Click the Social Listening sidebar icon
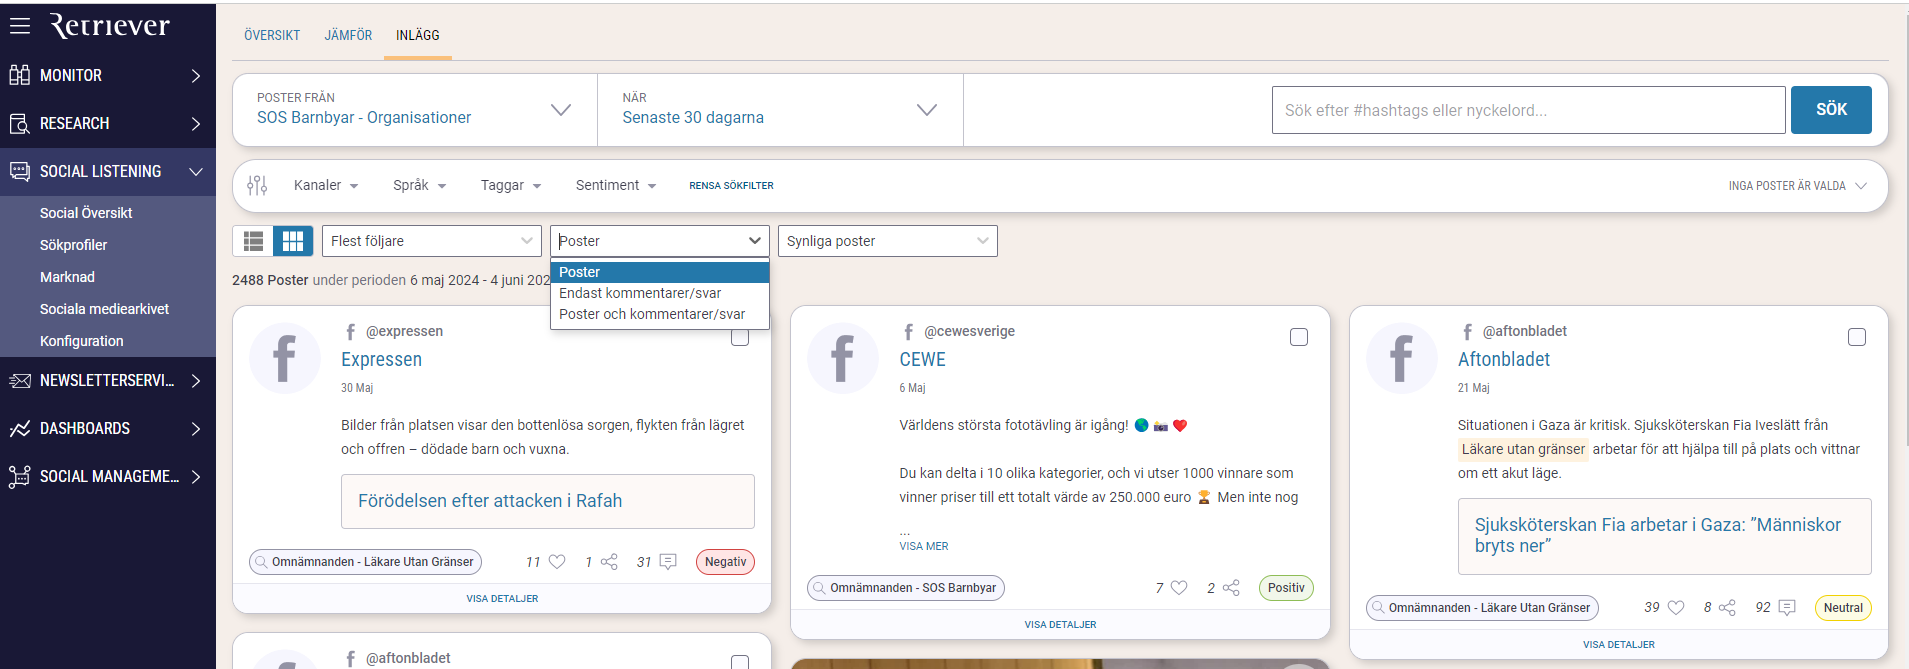The image size is (1909, 669). click(19, 171)
